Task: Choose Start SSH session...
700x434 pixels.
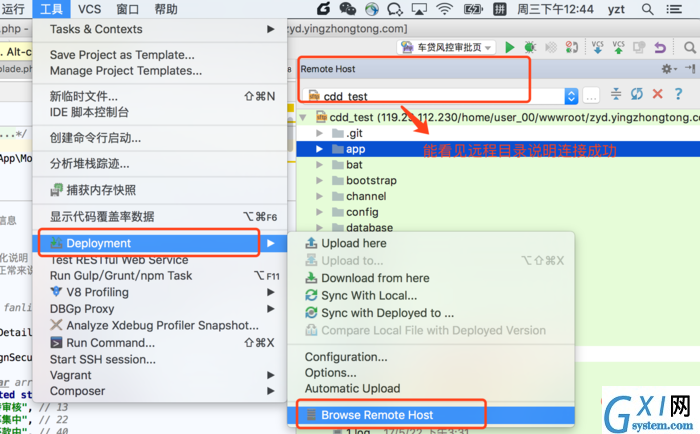Action: [x=160, y=359]
